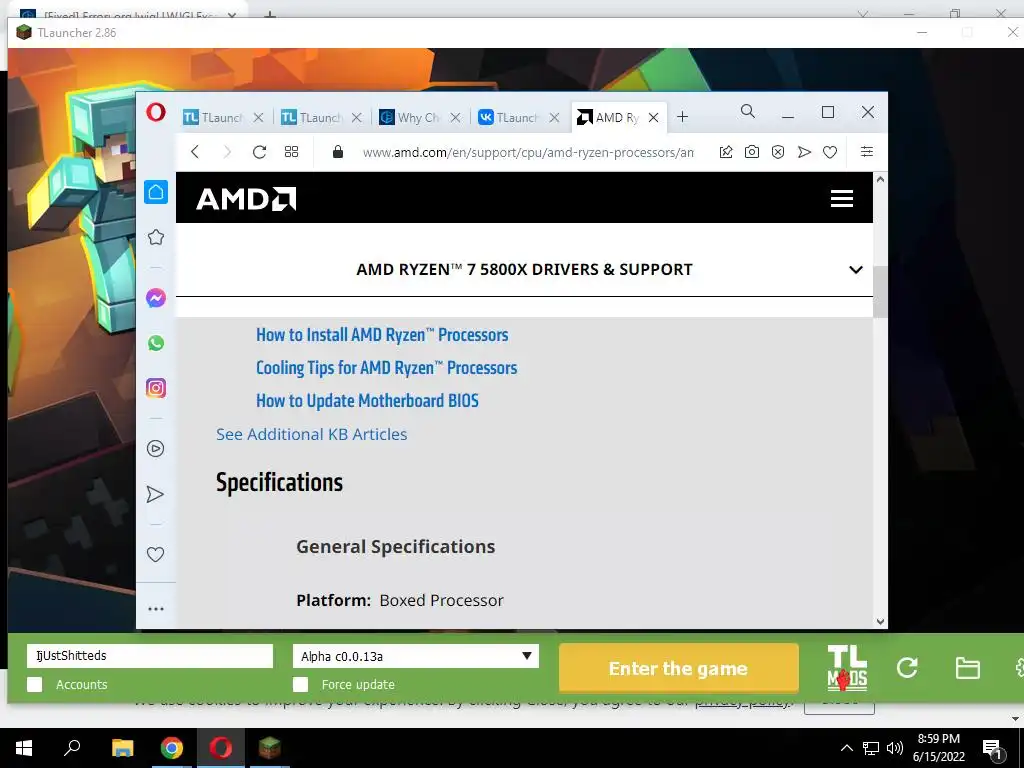Open the Alpha c0.0.13a version dropdown

coord(416,656)
